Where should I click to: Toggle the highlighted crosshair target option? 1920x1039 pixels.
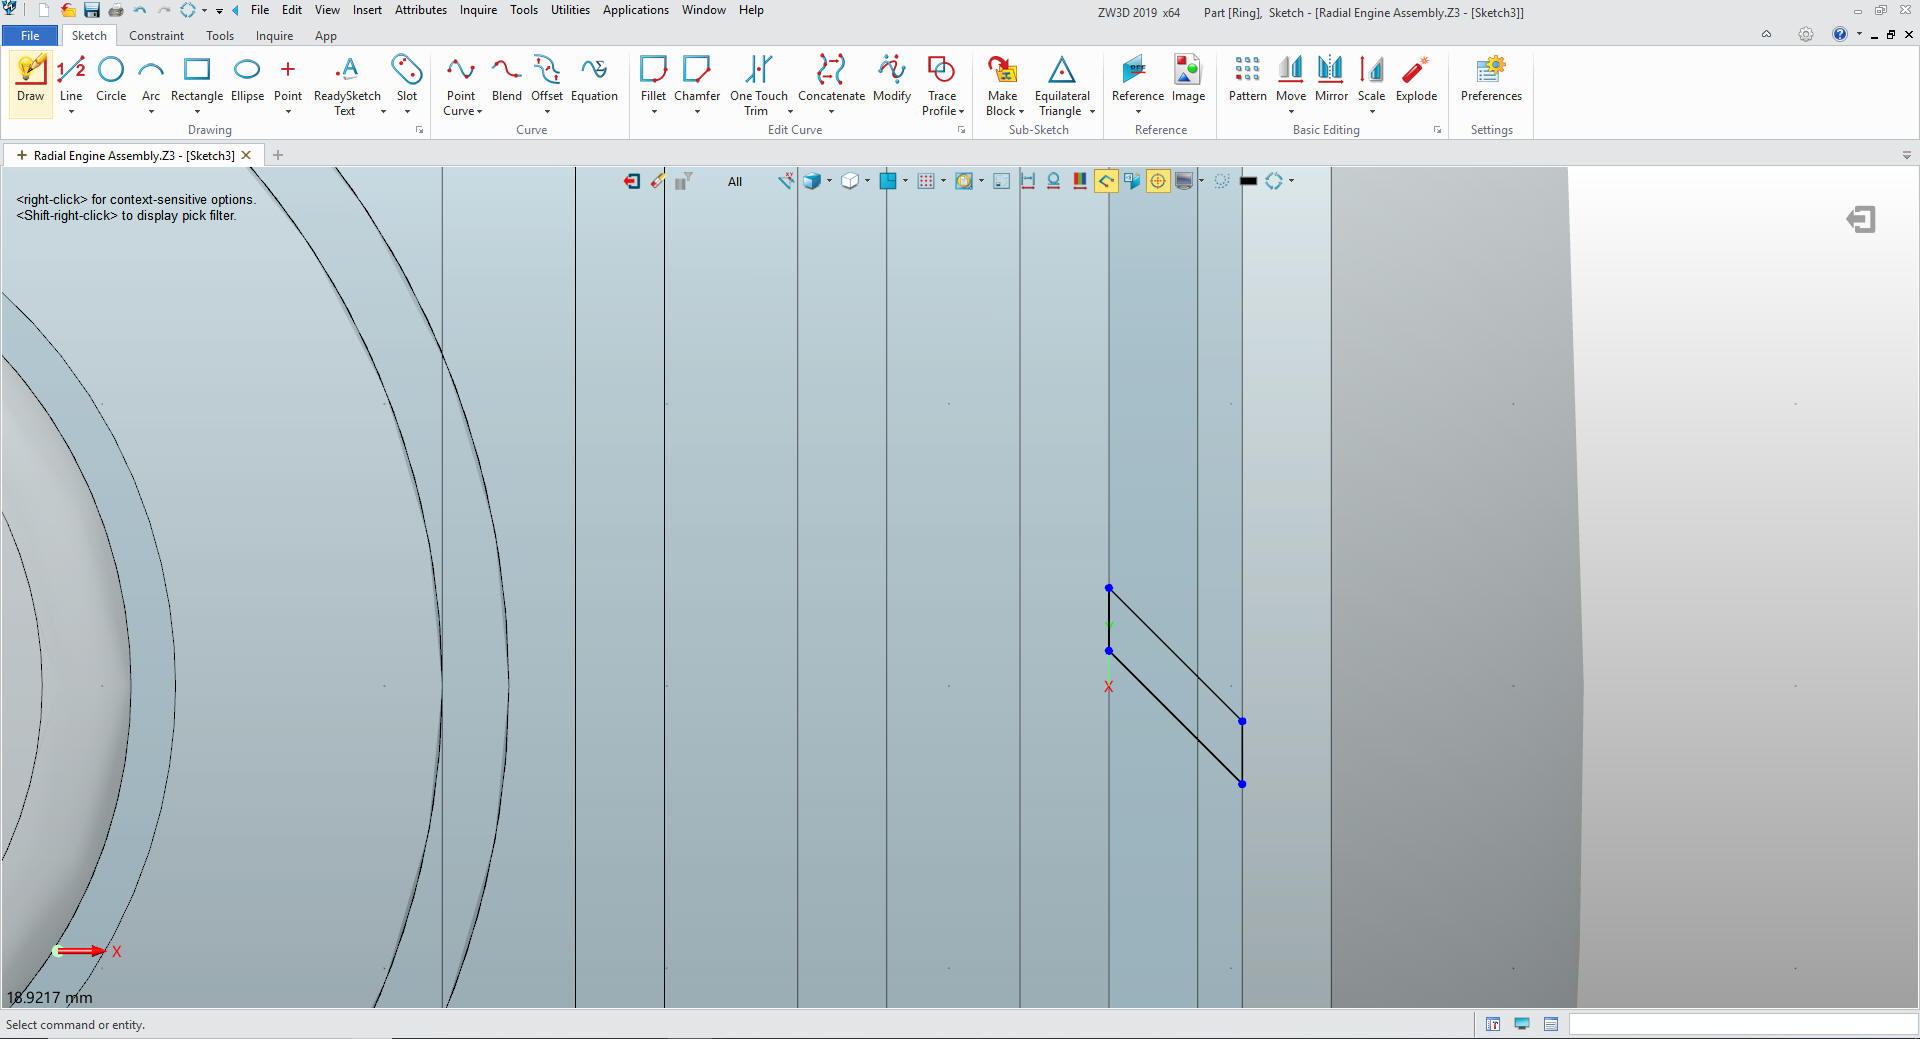(x=1158, y=181)
